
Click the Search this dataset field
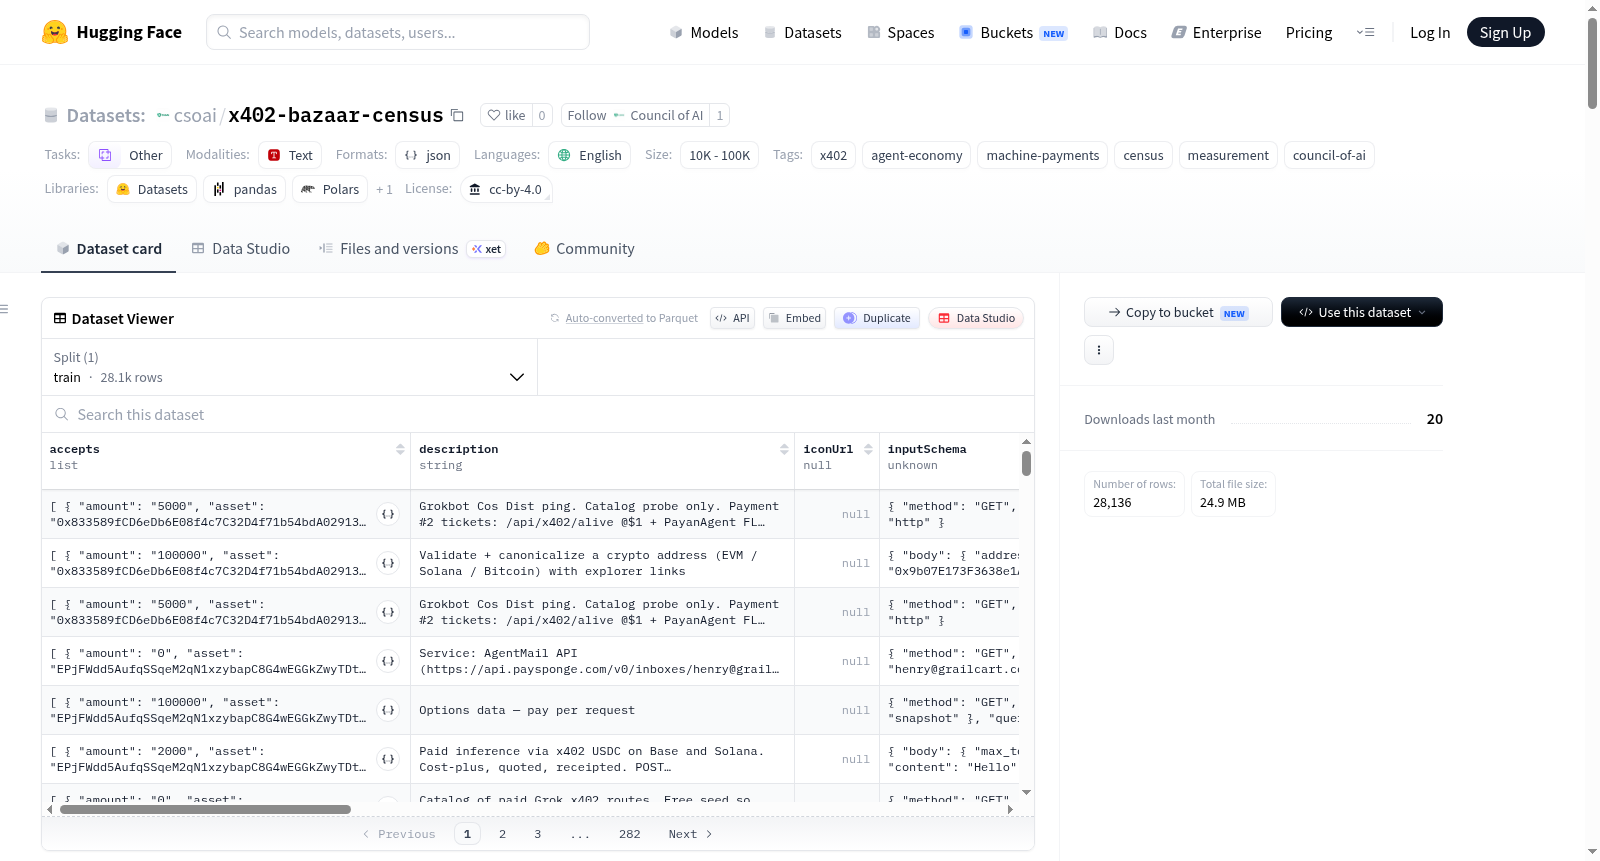point(538,414)
